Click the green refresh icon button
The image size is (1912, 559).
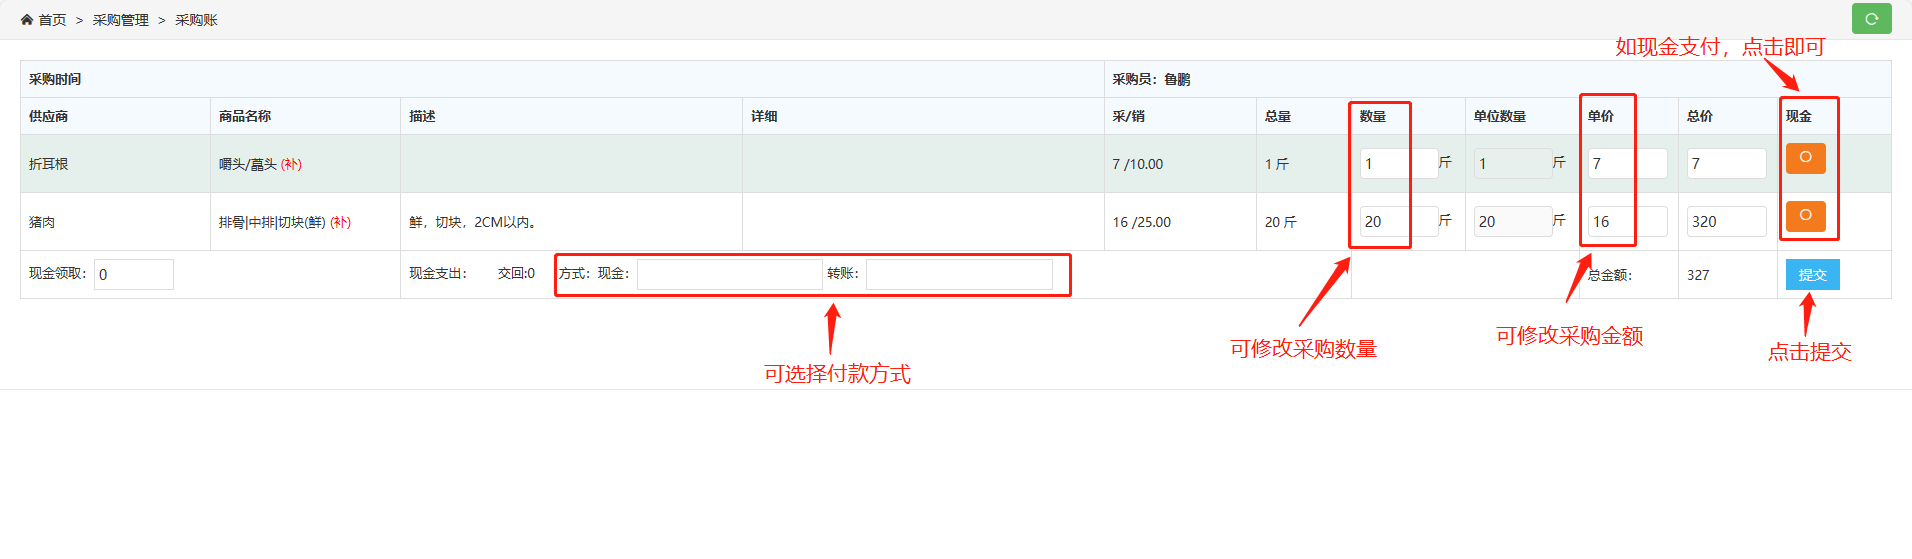click(1871, 19)
